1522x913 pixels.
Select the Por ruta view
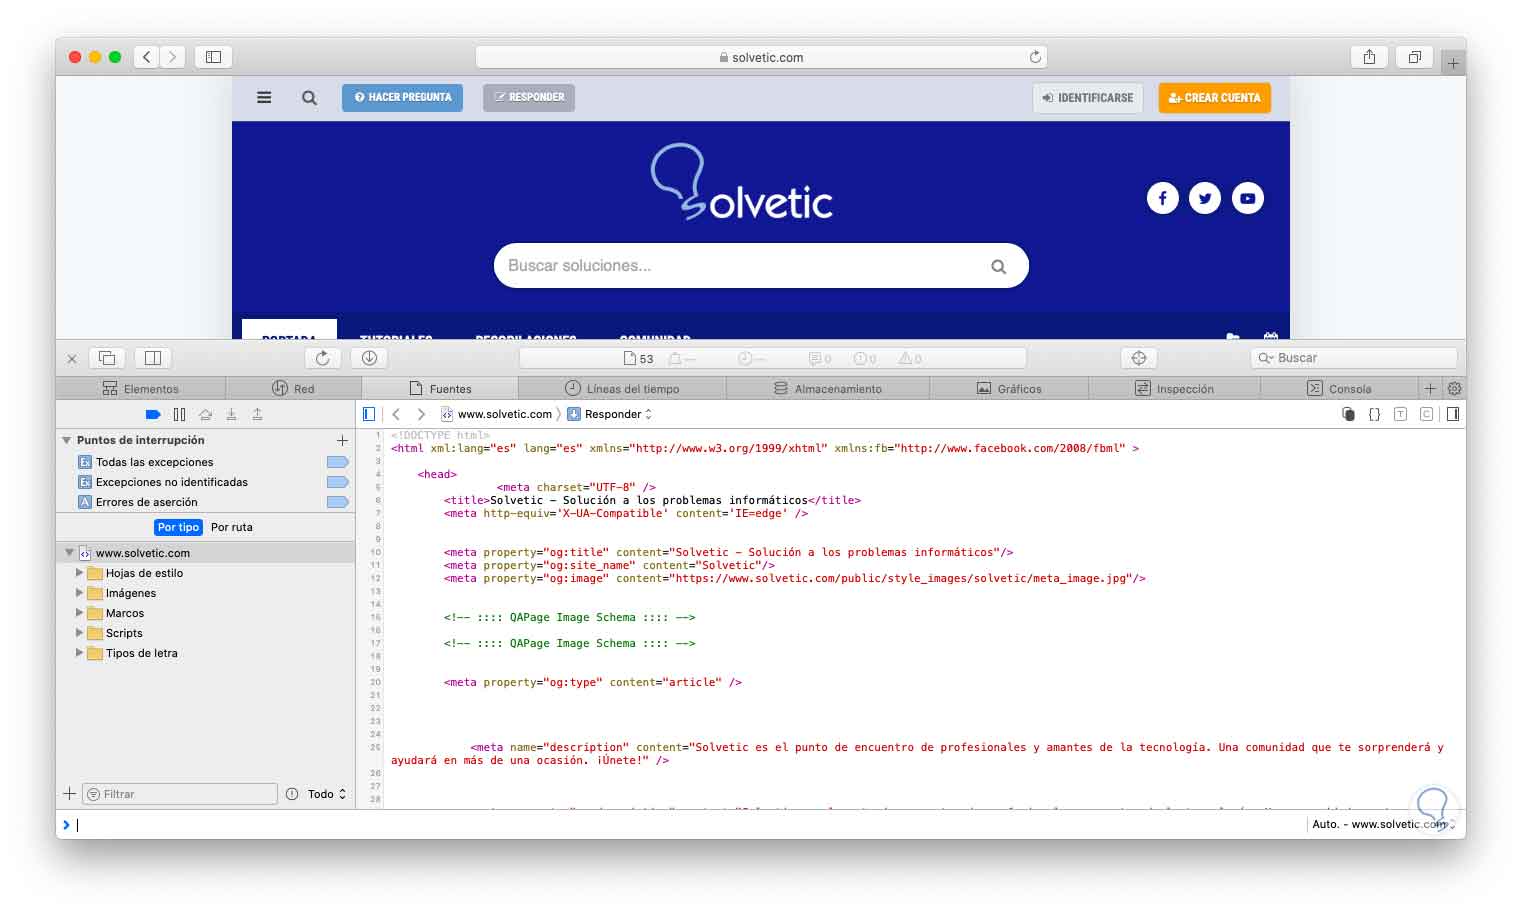point(232,527)
